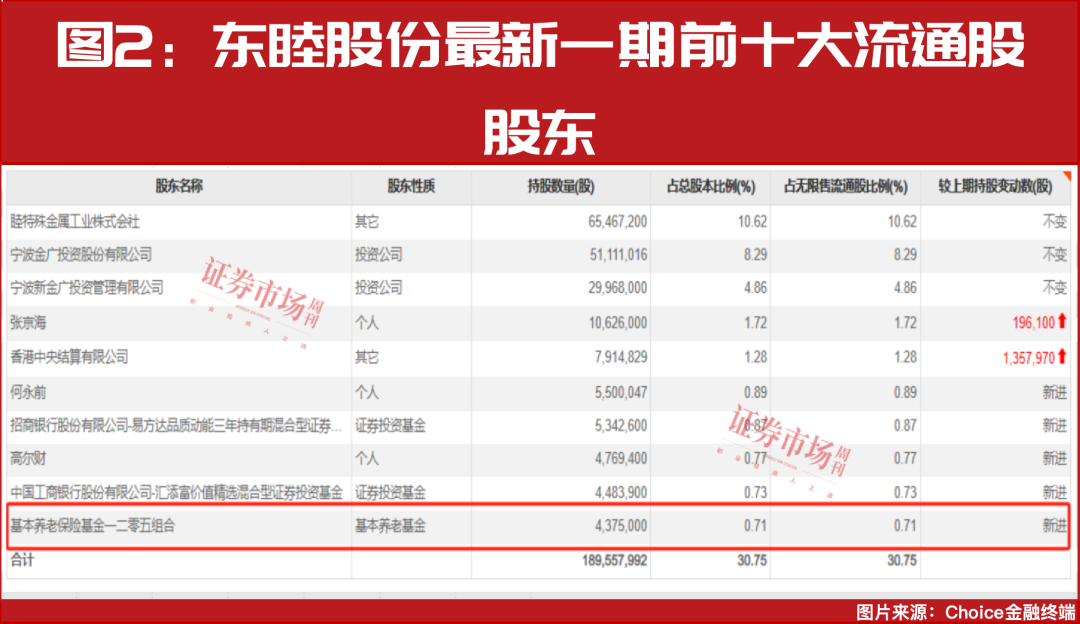The width and height of the screenshot is (1080, 624).
Task: Select the 招商银行-易方达品质动能 fund row name
Action: click(176, 426)
